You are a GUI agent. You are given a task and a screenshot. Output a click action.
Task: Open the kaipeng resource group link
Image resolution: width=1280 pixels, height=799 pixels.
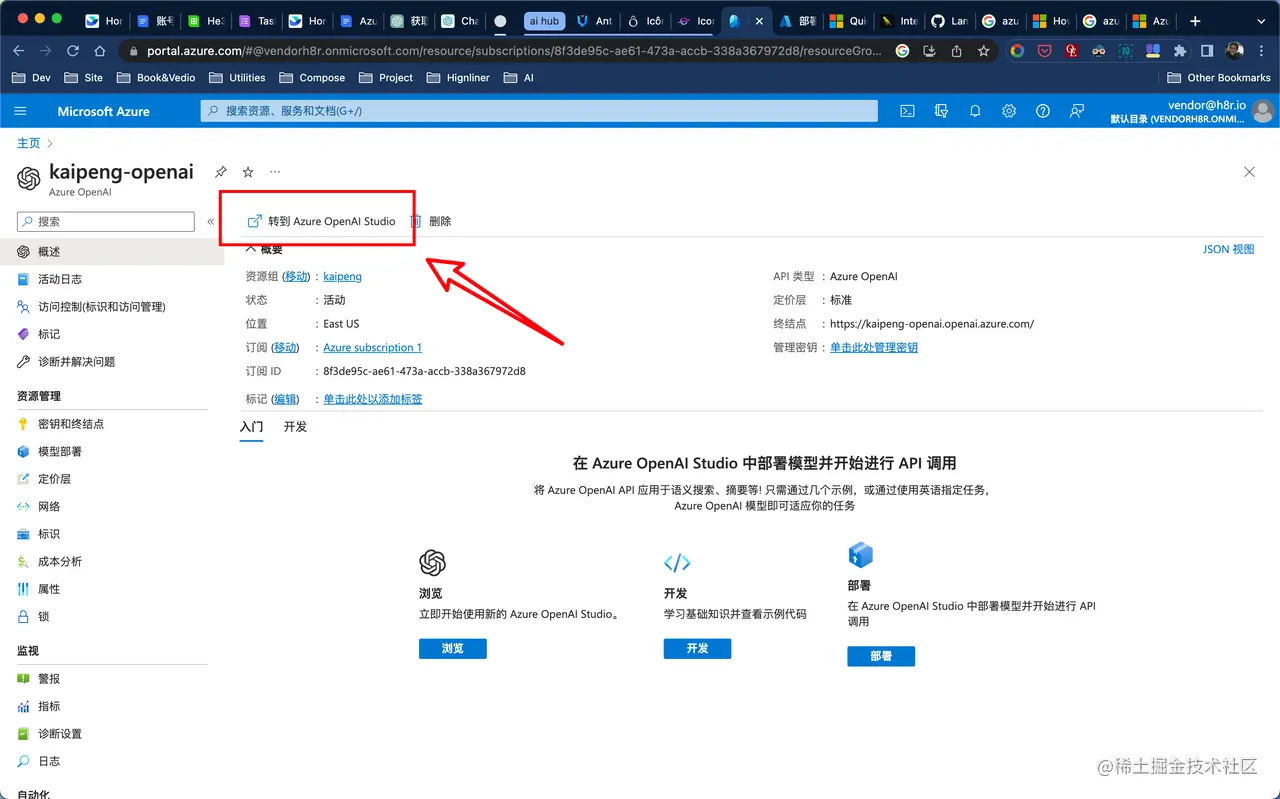(x=342, y=276)
